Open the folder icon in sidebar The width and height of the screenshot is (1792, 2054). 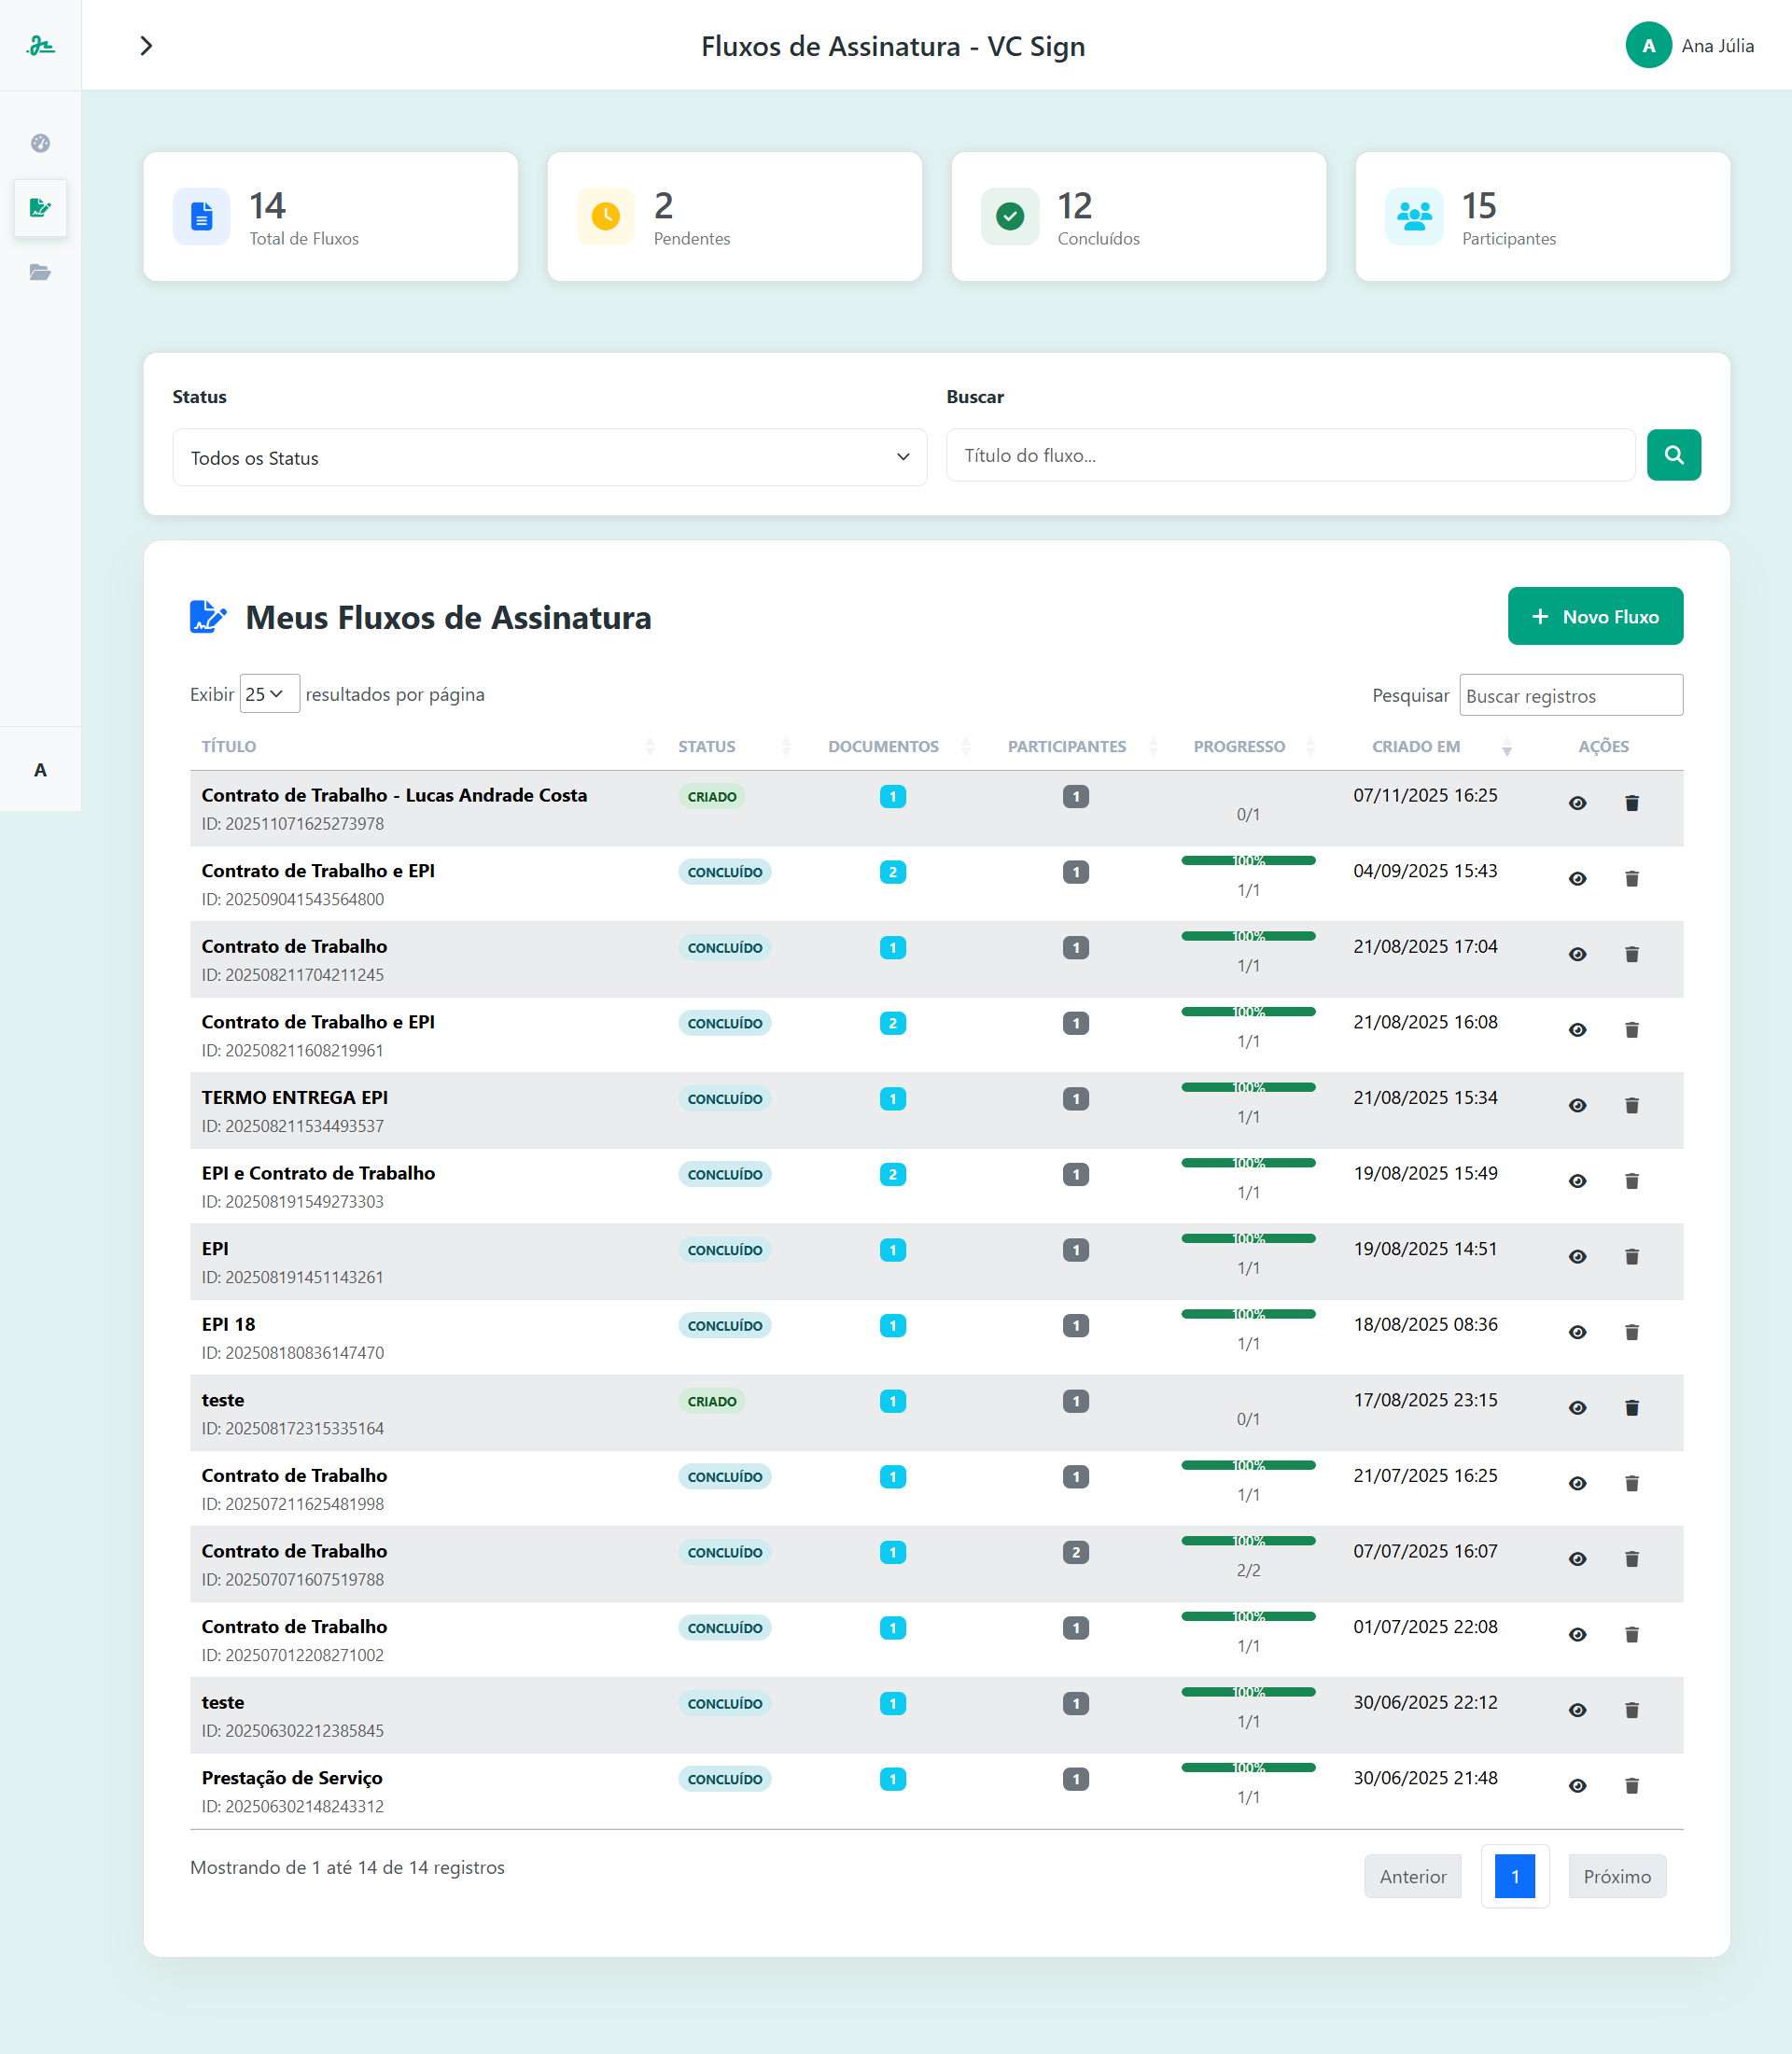coord(40,272)
